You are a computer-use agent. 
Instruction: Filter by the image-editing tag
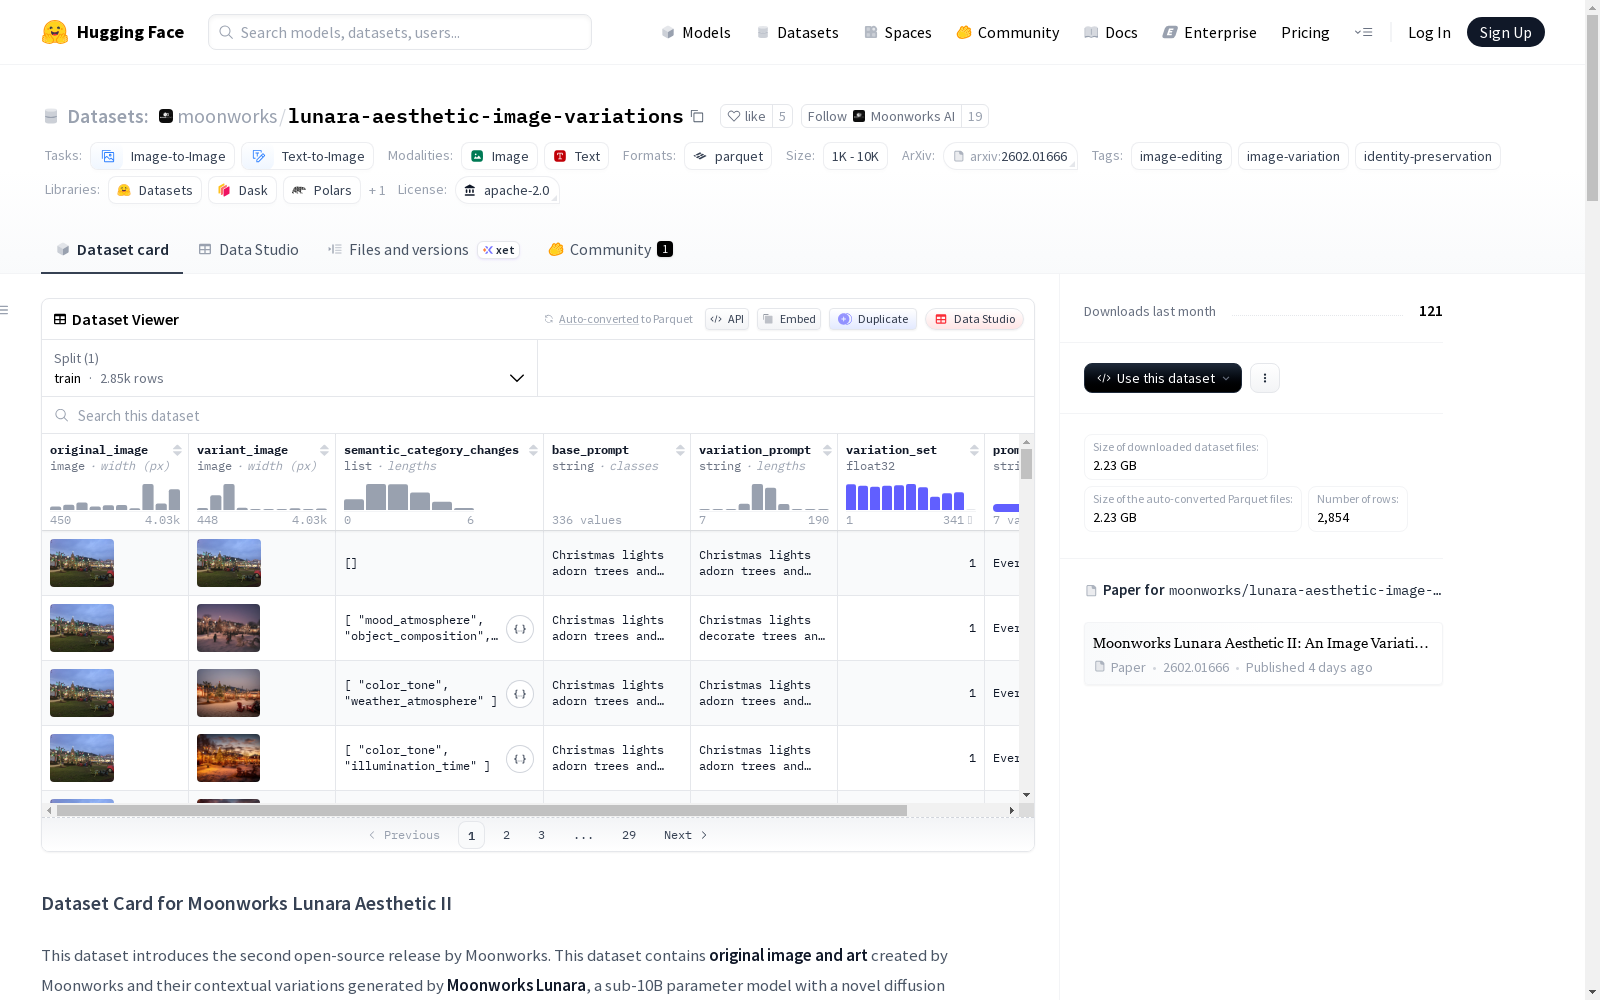pos(1181,156)
